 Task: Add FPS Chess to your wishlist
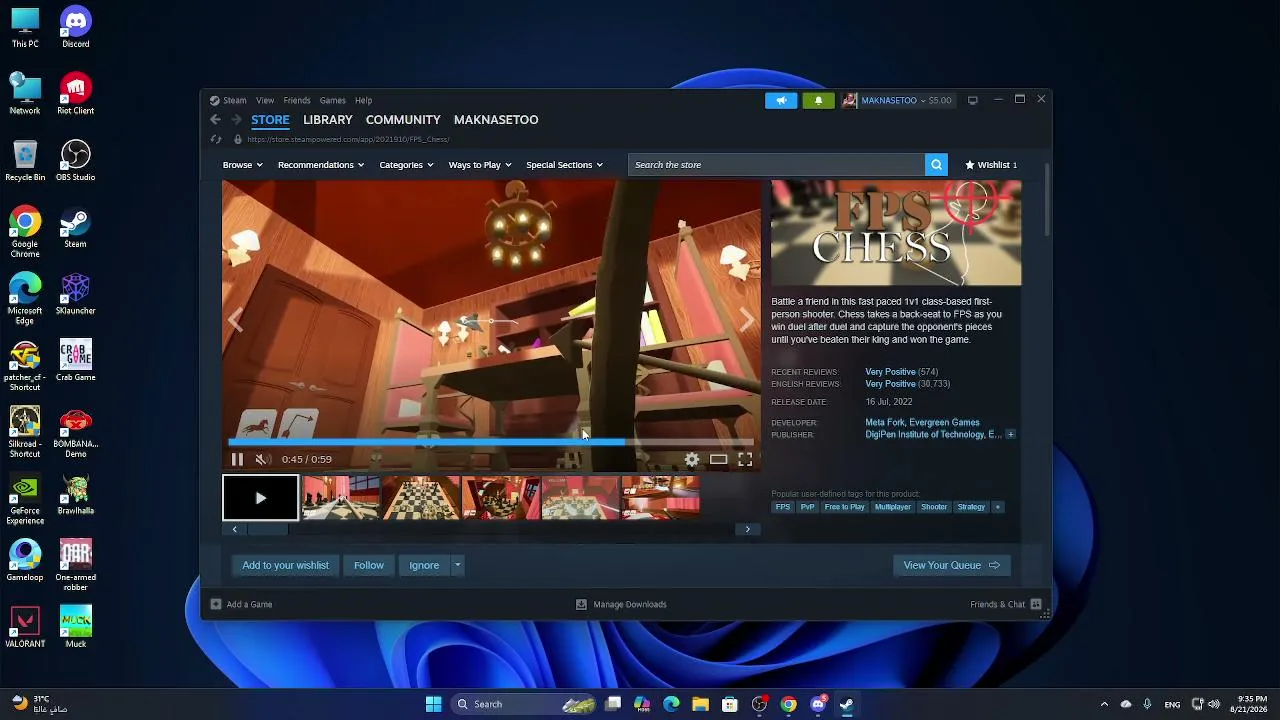(x=285, y=565)
